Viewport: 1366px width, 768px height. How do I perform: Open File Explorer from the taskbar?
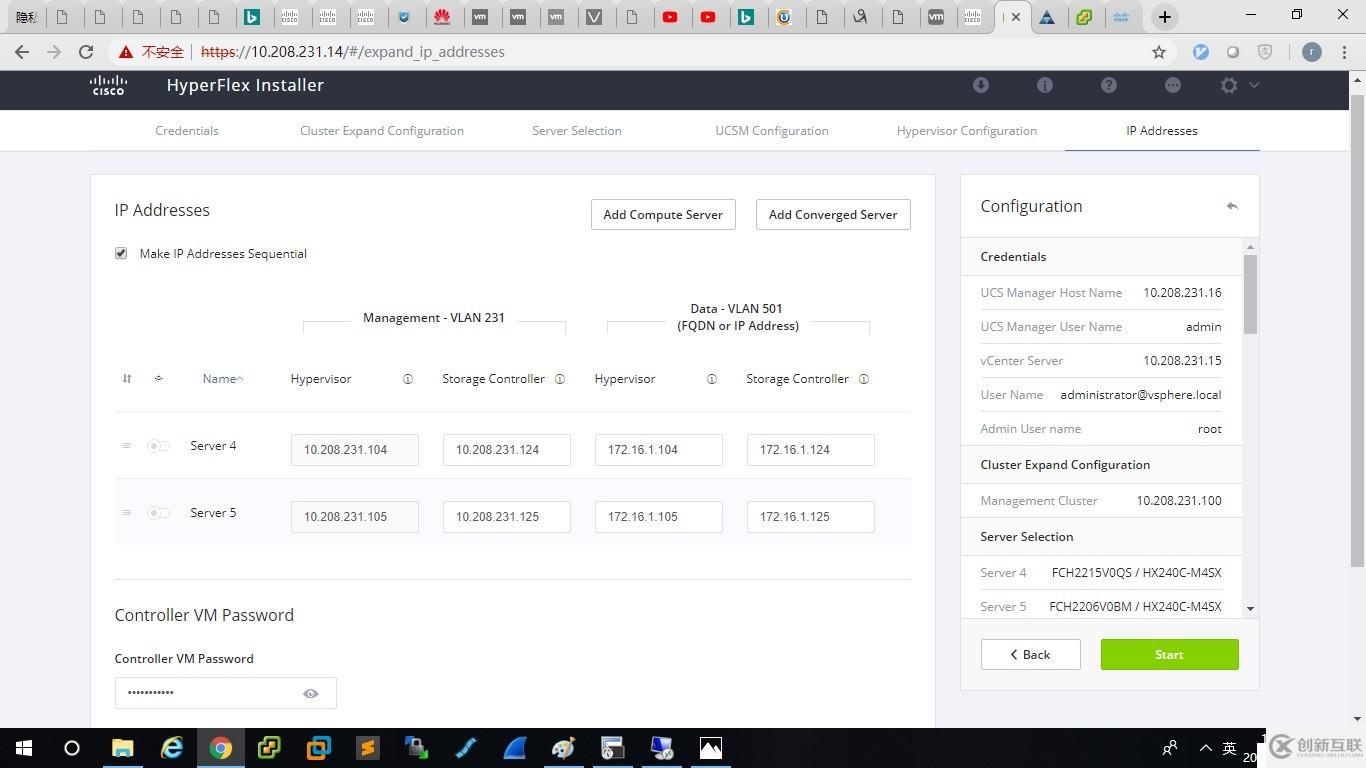122,748
